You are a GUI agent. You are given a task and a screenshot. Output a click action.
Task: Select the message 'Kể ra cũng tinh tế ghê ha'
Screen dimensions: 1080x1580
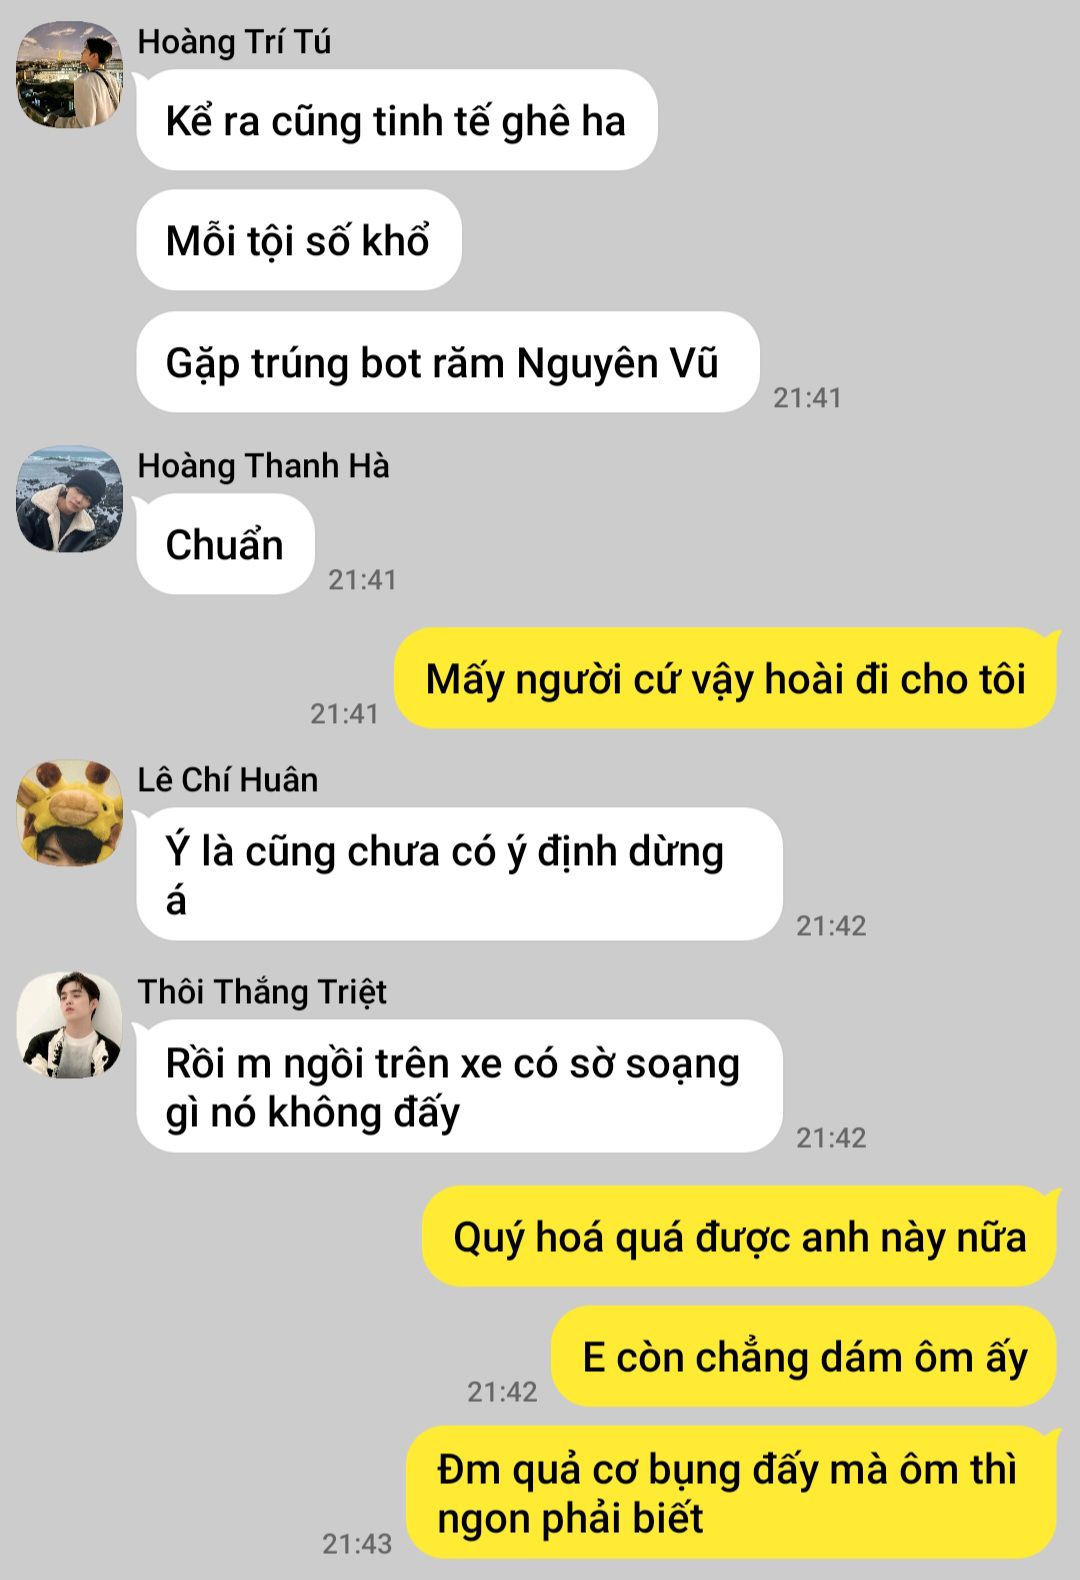[x=396, y=120]
